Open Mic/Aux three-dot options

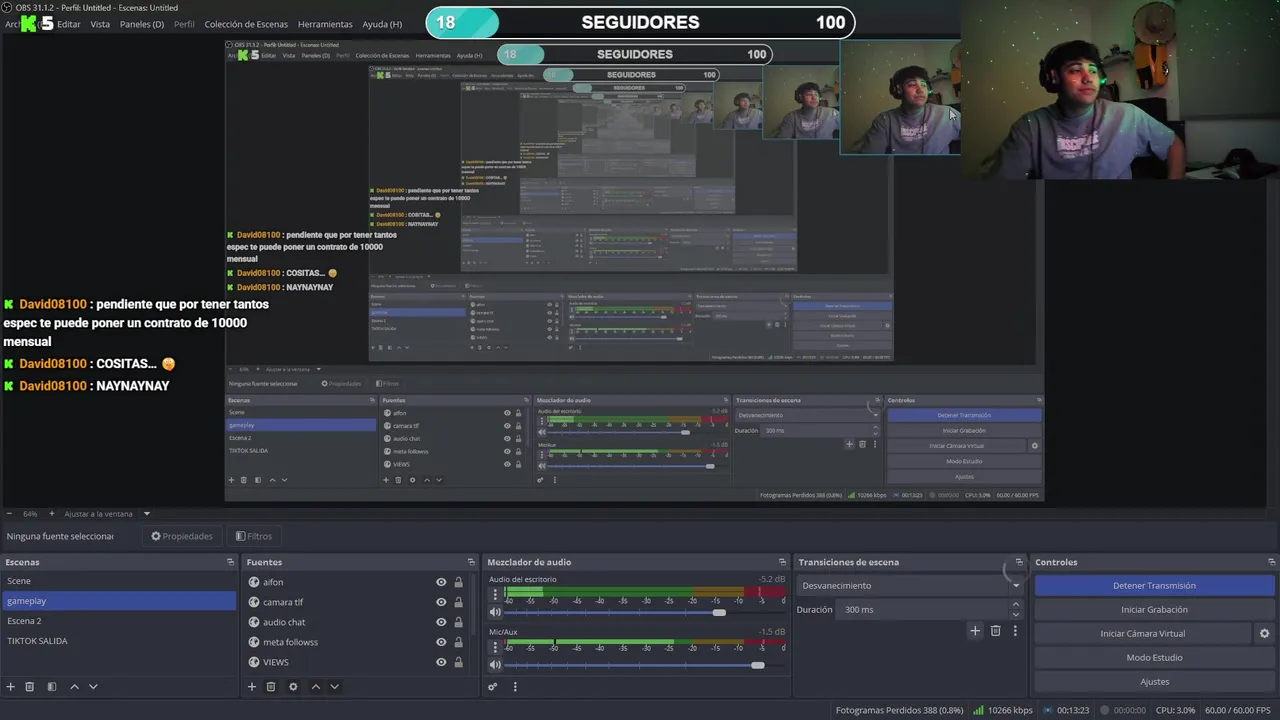[495, 647]
